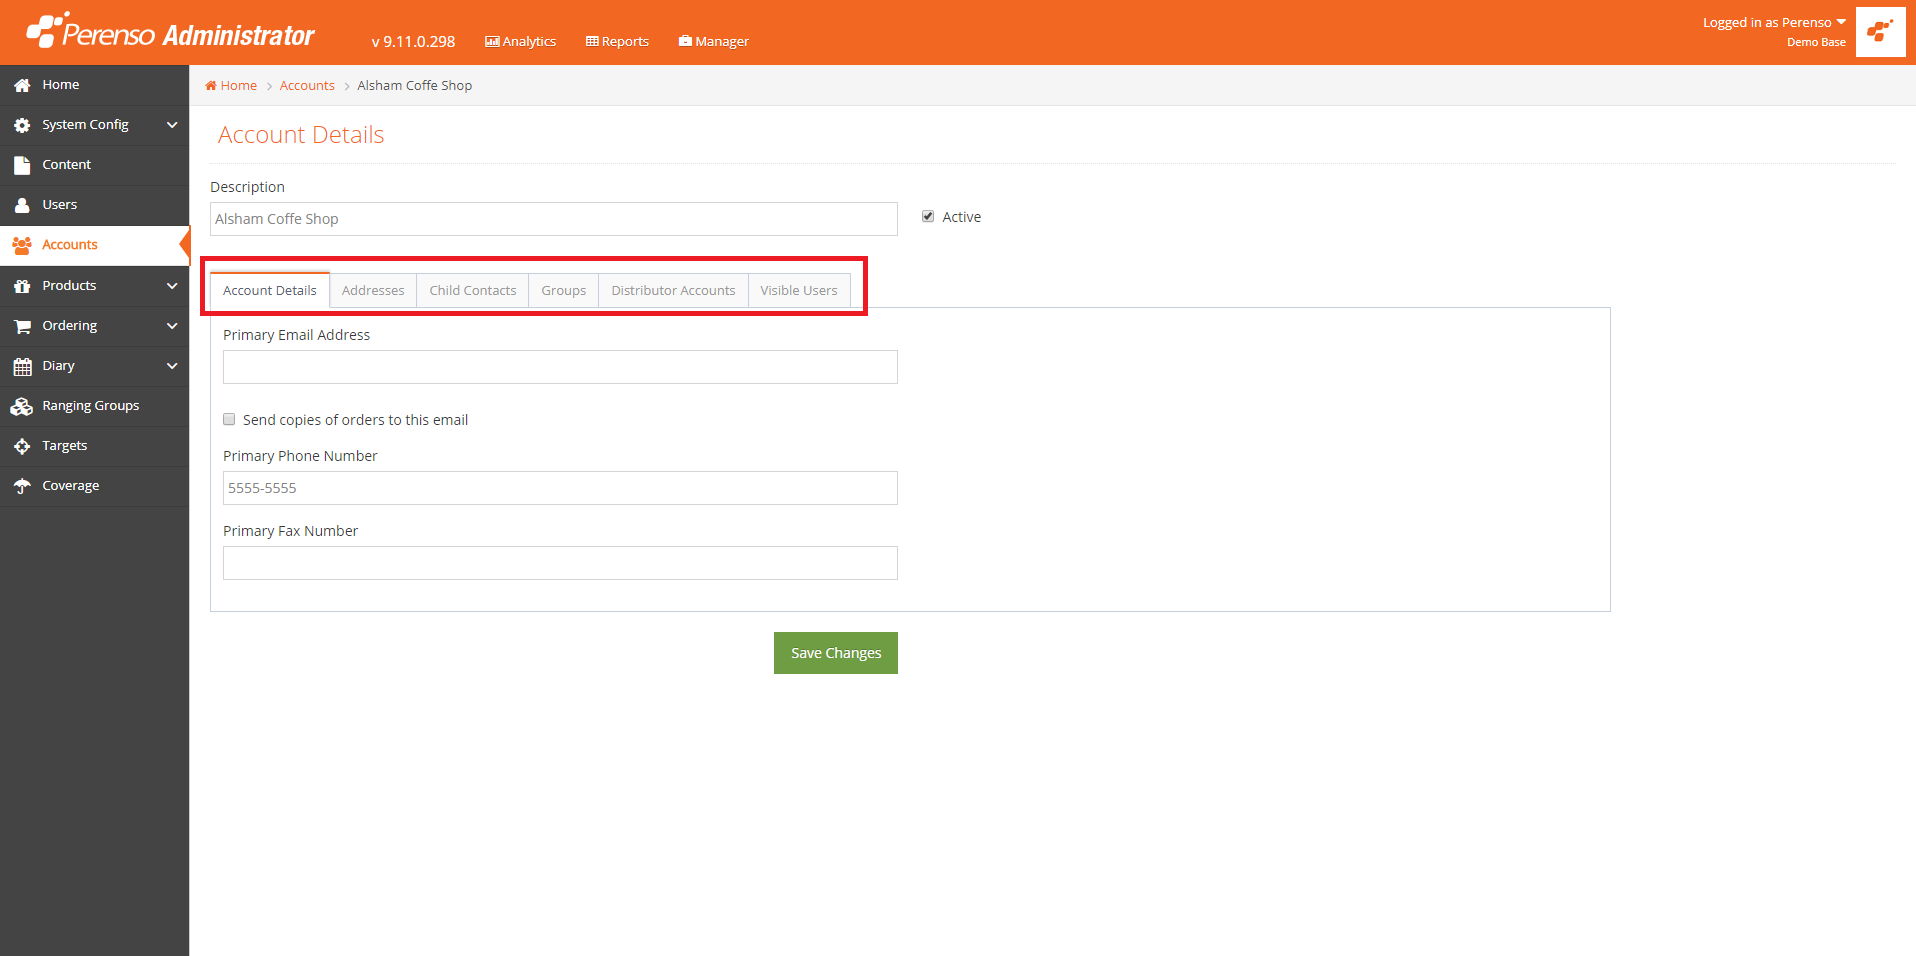The width and height of the screenshot is (1916, 956).
Task: Open Users in the sidebar
Action: [94, 205]
